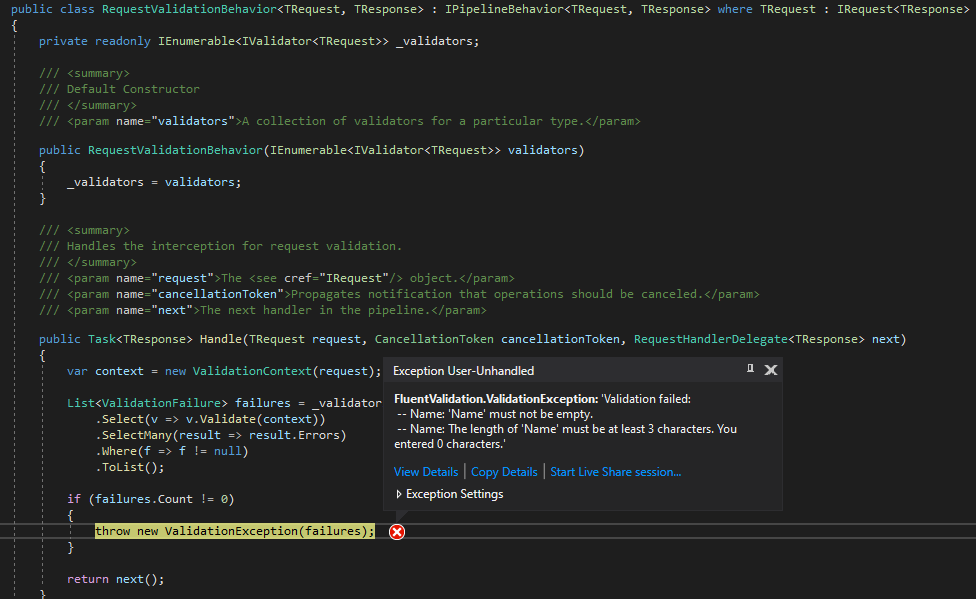Screen dimensions: 976x599
Task: Click the highlighted throw new ValidationException line
Action: point(235,531)
